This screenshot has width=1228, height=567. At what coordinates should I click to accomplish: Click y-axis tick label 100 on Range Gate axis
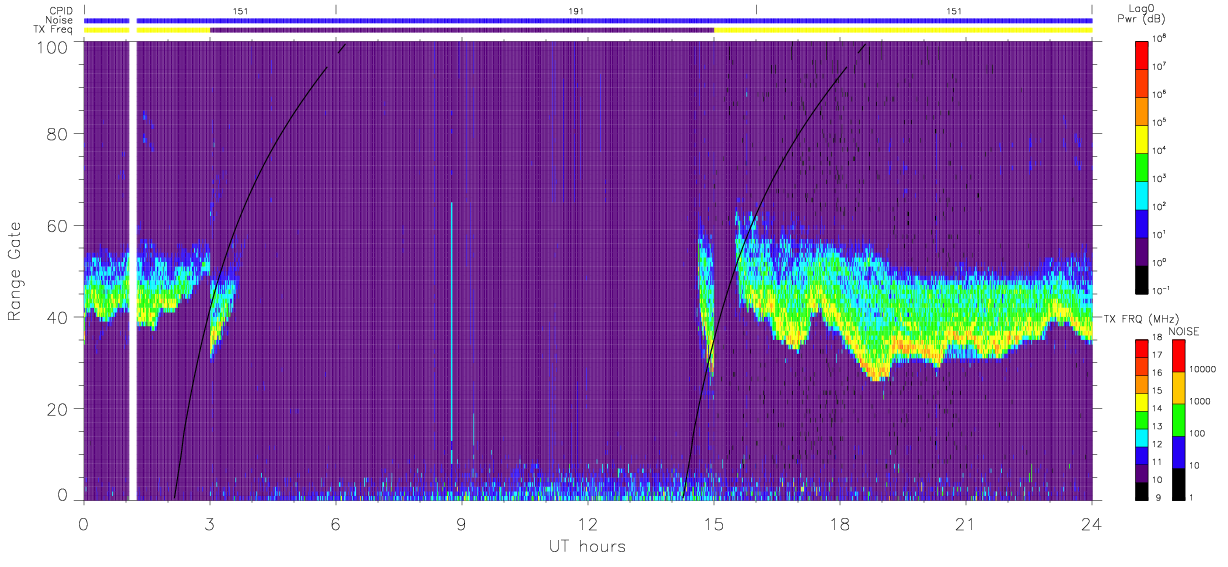point(55,47)
